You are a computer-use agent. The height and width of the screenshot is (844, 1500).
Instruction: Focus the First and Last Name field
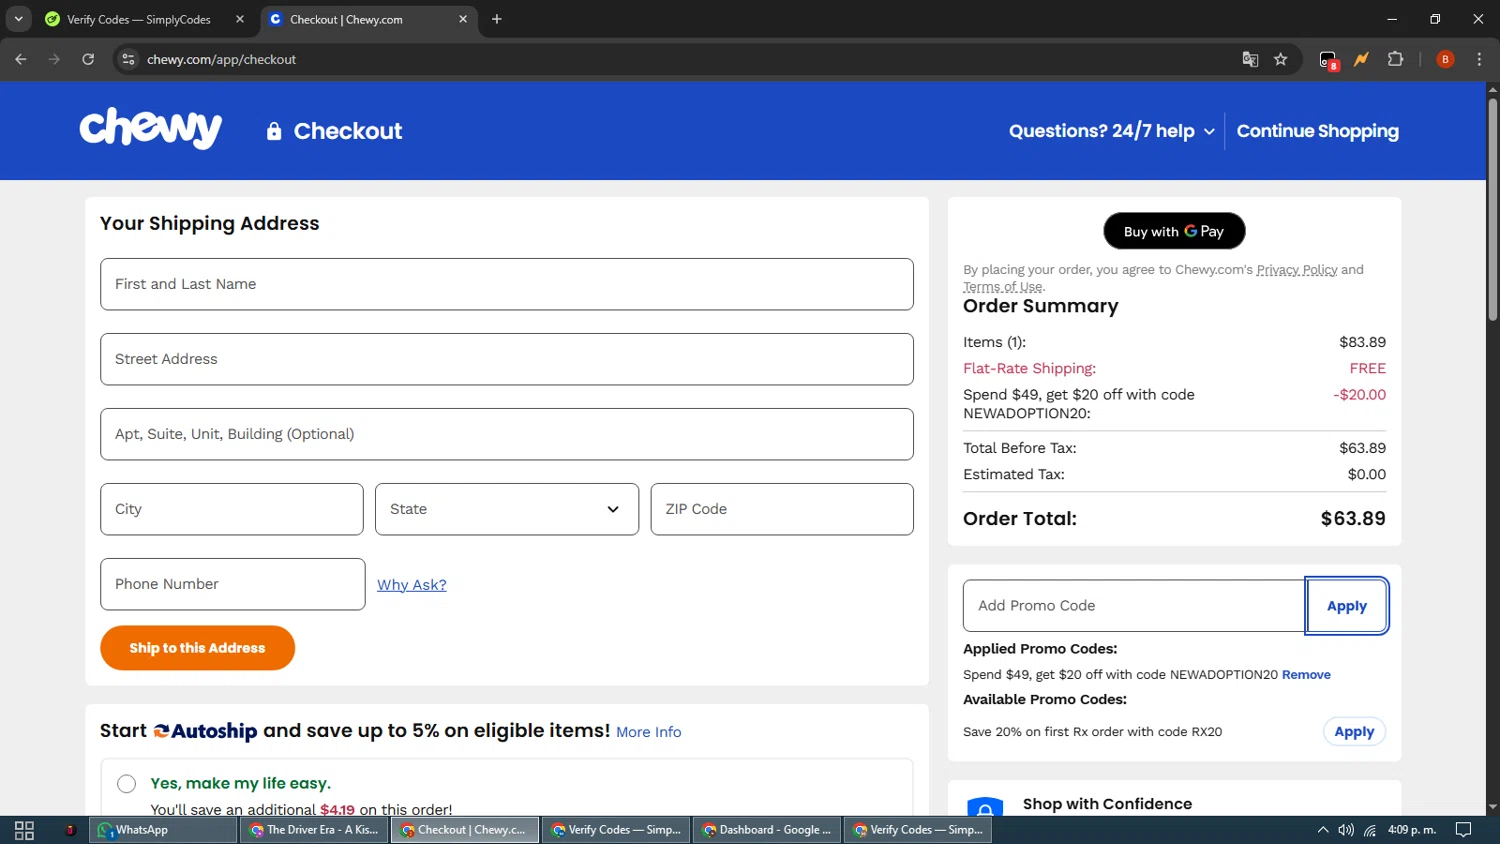507,284
